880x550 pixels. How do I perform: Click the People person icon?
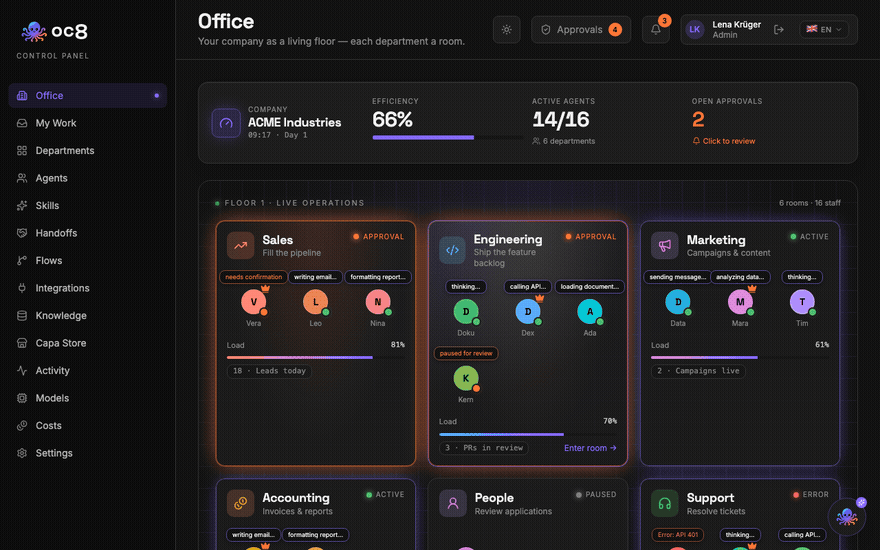[x=453, y=503]
